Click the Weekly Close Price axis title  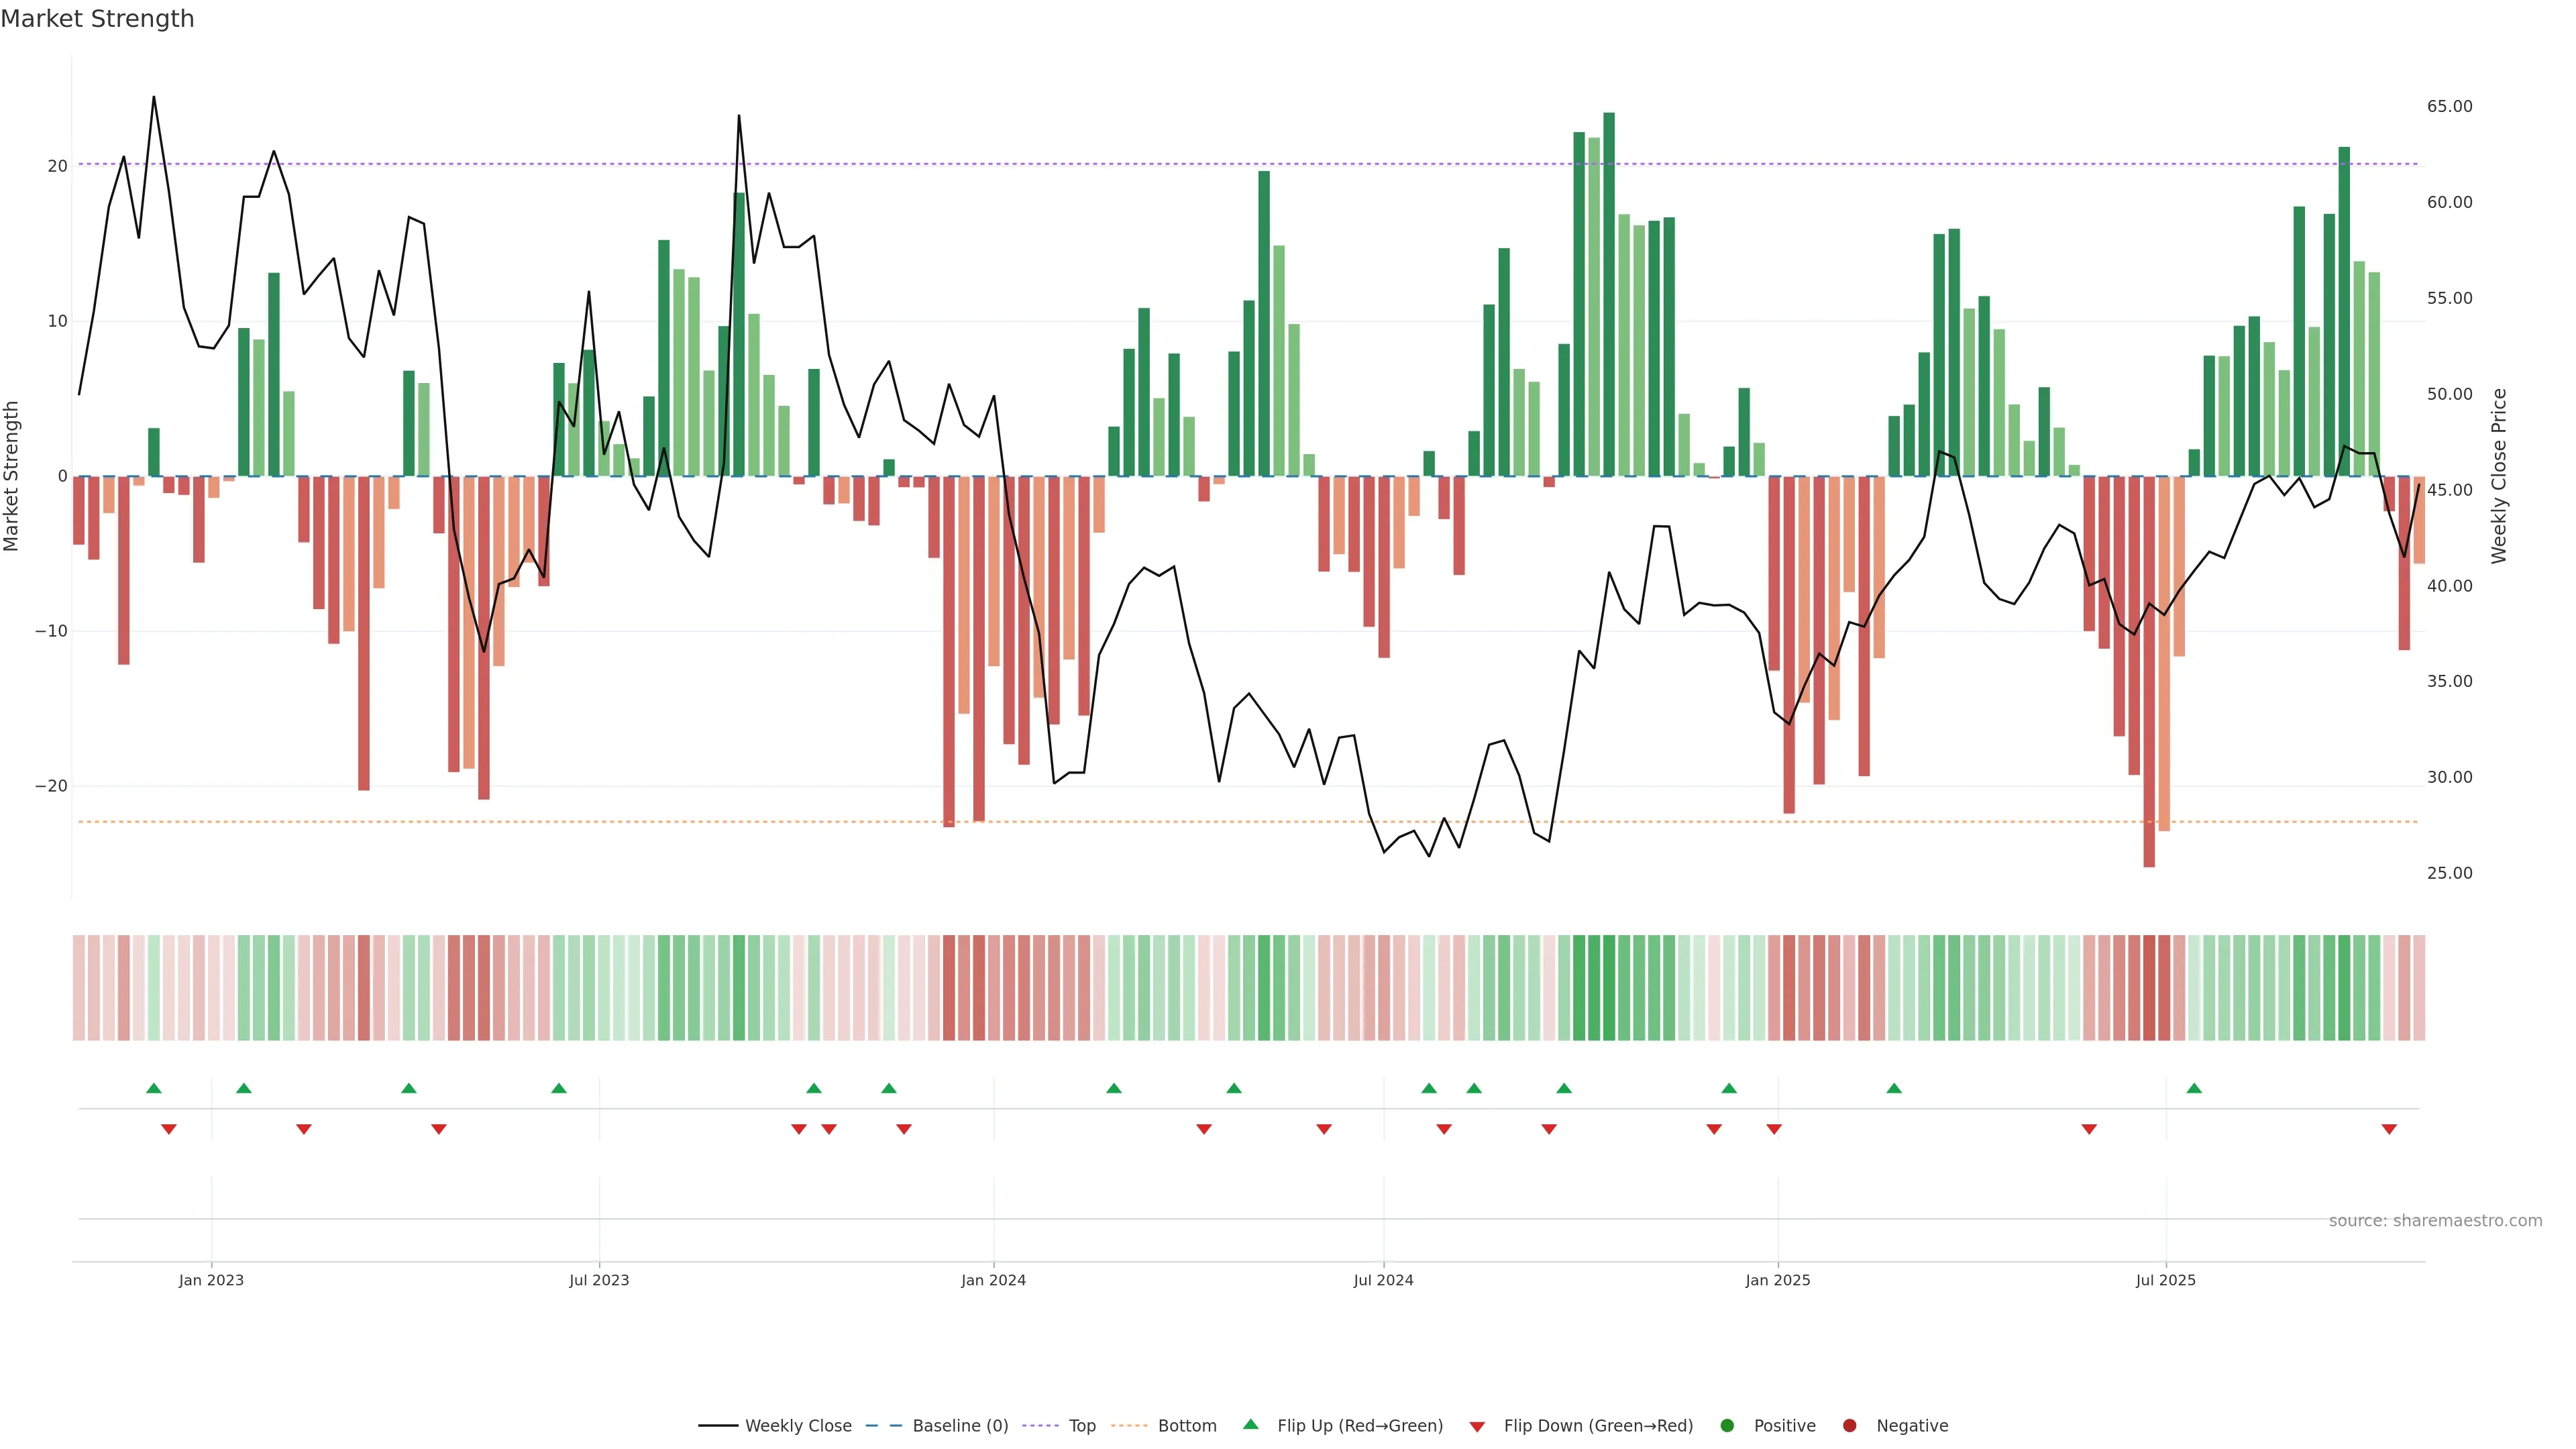pos(2499,476)
